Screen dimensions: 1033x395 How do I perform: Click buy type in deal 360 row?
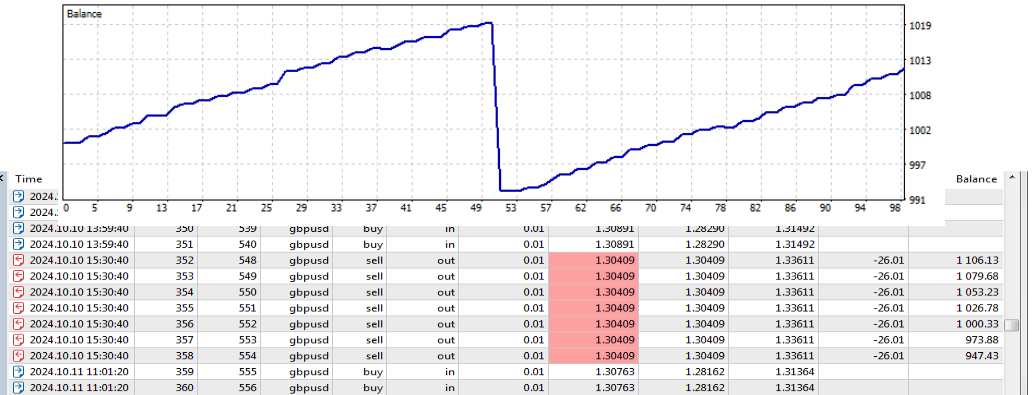(373, 387)
